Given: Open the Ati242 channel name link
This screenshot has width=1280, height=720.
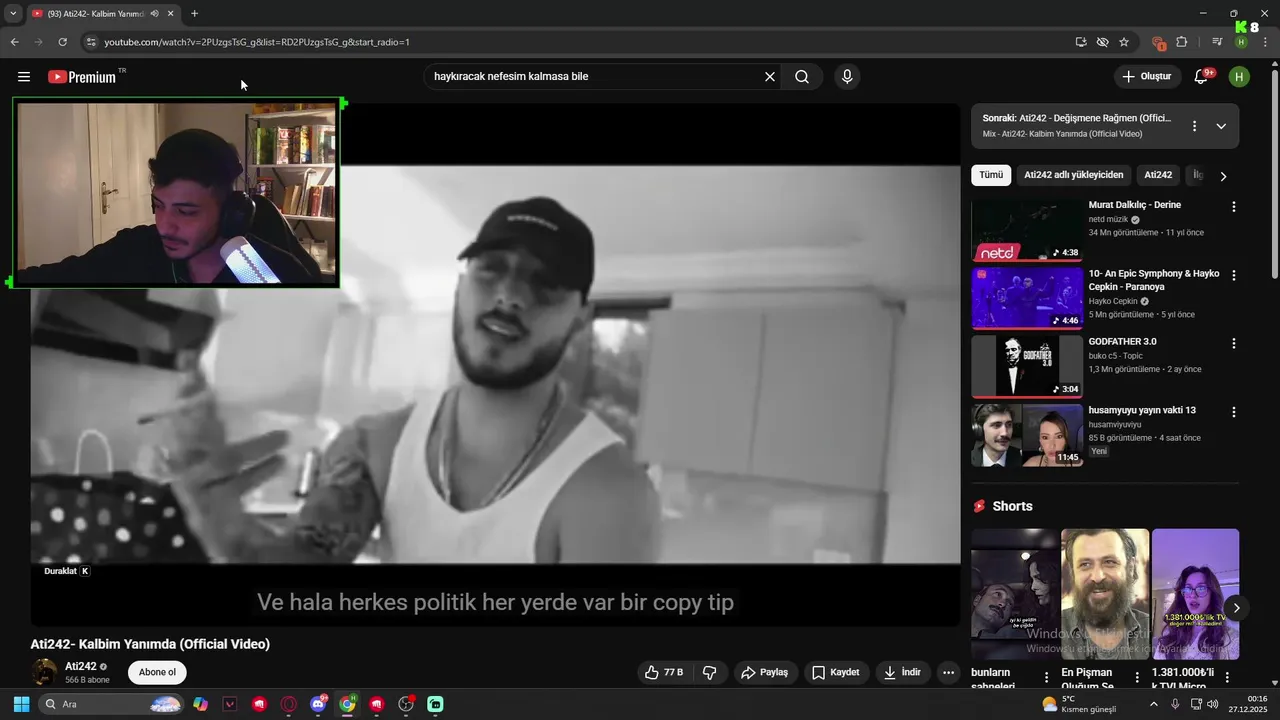Looking at the screenshot, I should (81, 666).
